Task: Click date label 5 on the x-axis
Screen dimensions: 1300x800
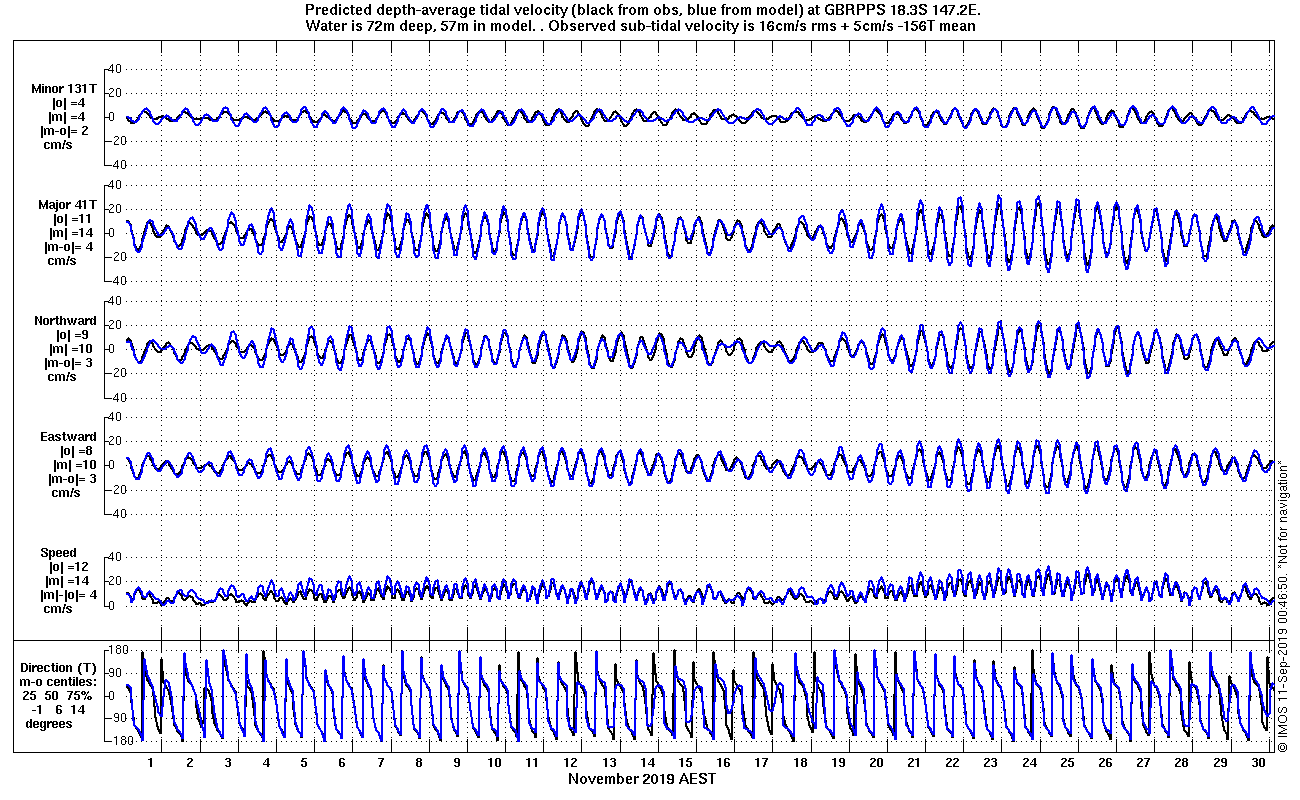Action: pyautogui.click(x=304, y=762)
